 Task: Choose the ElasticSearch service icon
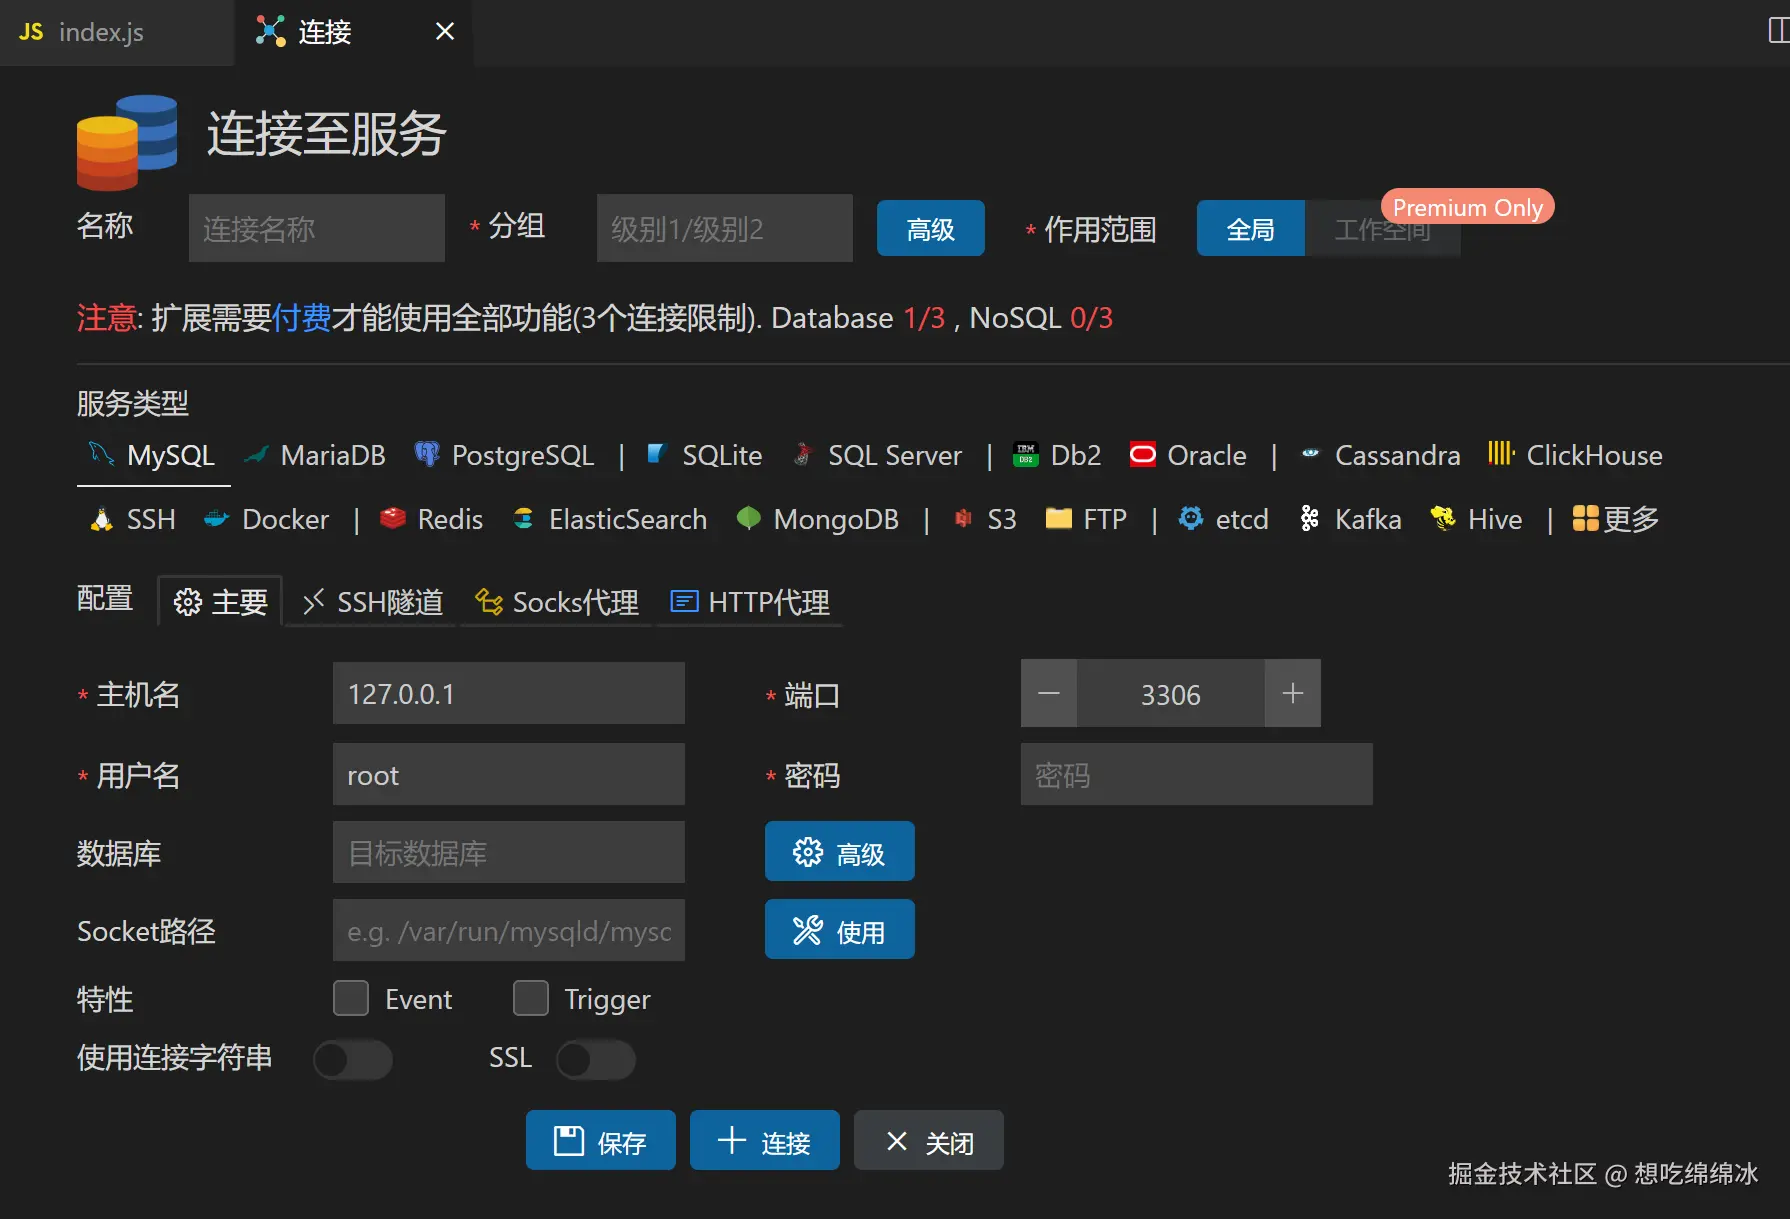tap(523, 519)
